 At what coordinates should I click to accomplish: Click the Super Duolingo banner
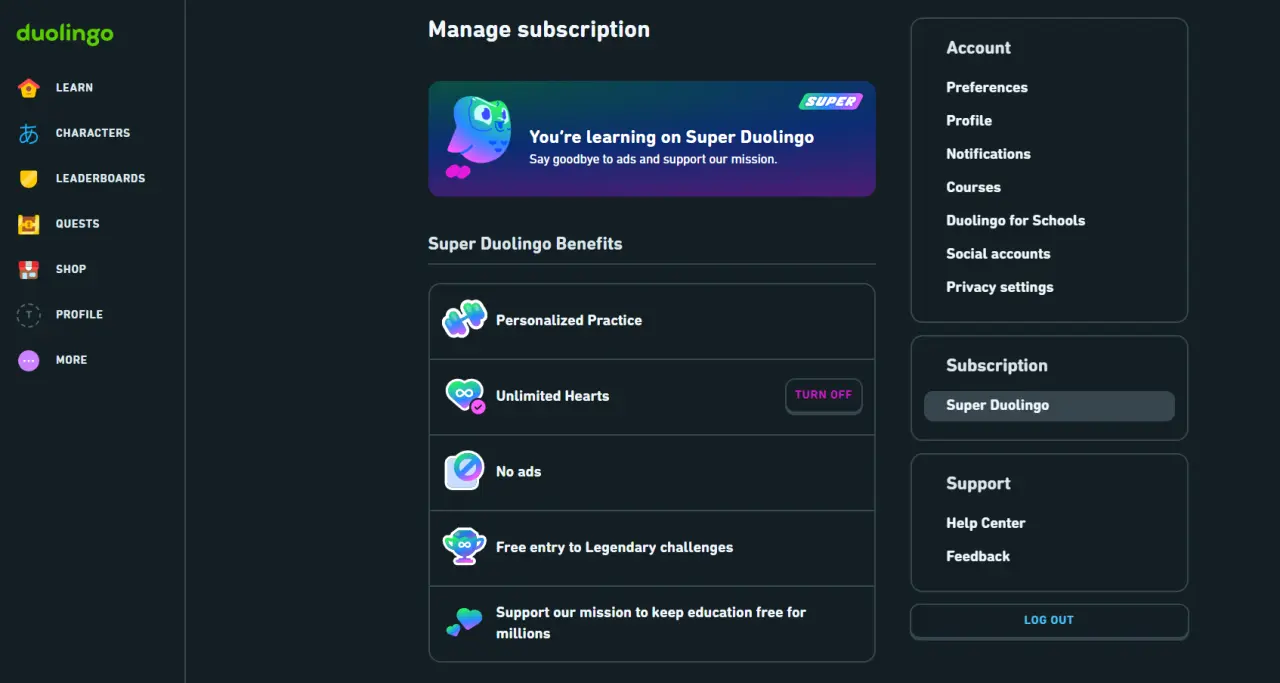point(652,139)
